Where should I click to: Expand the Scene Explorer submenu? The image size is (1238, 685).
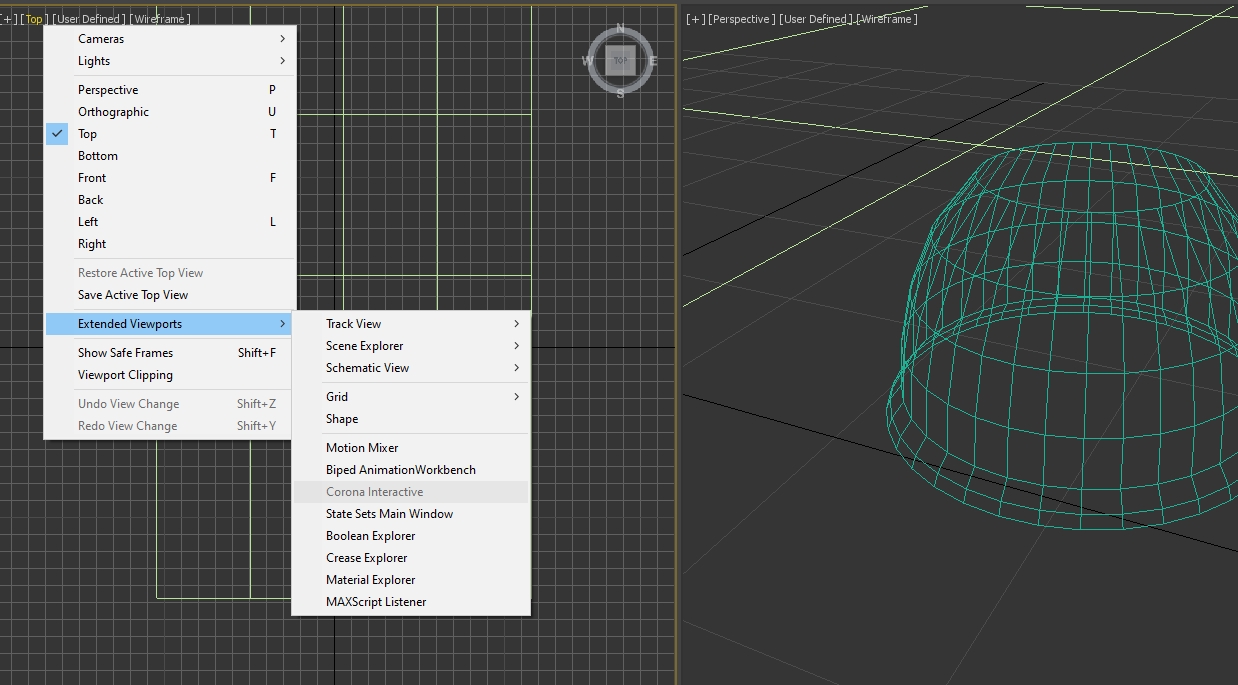[x=411, y=346]
